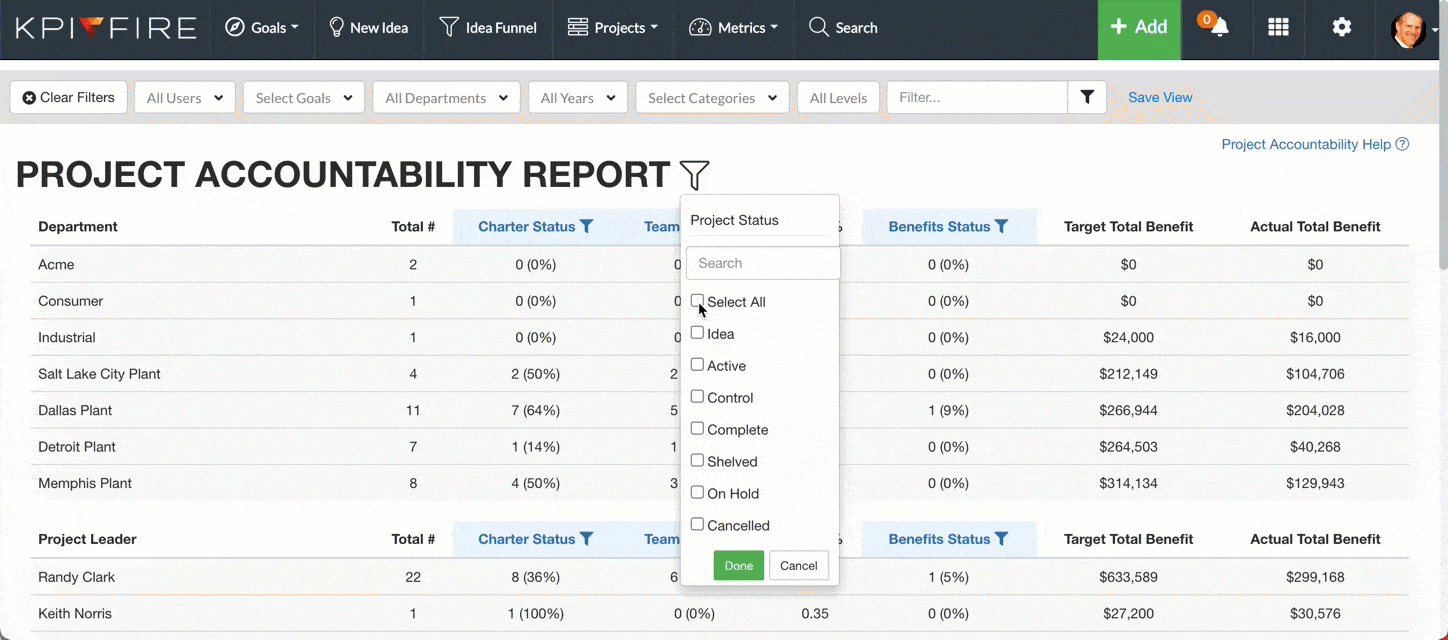Screen dimensions: 1448x640
Task: Check the Idea status checkbox
Action: [697, 333]
